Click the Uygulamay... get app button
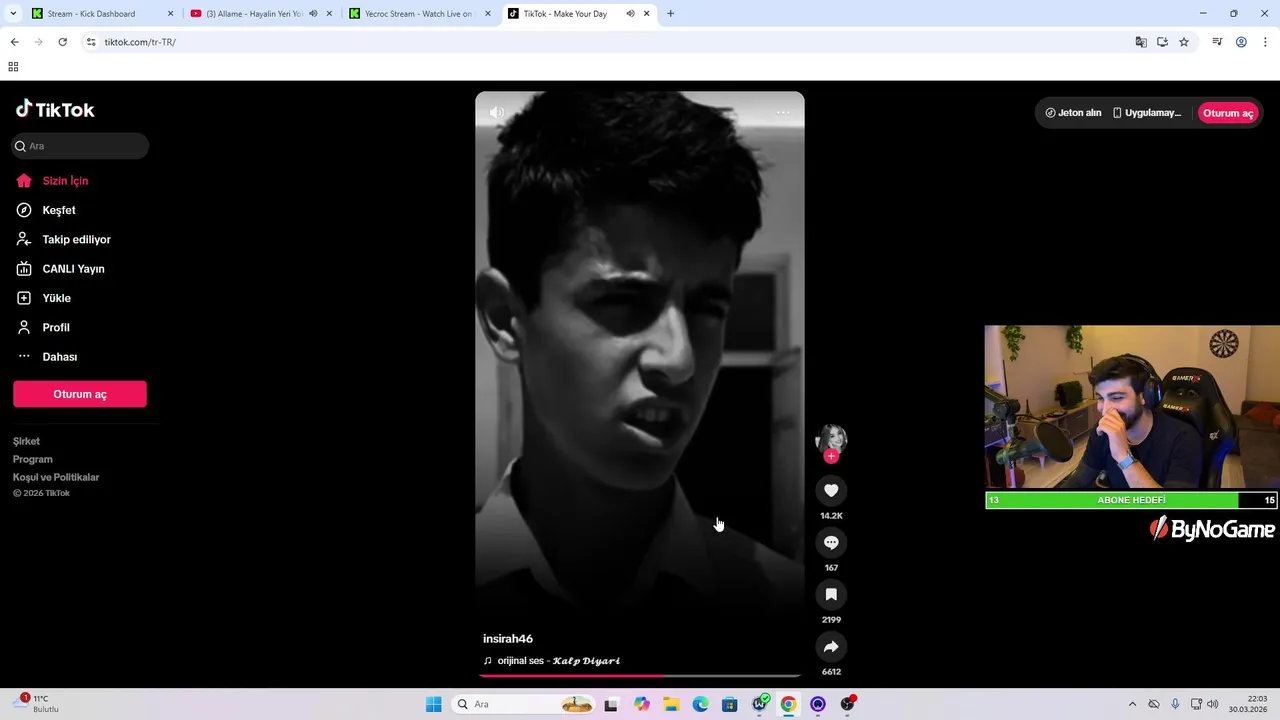1280x720 pixels. coord(1147,113)
